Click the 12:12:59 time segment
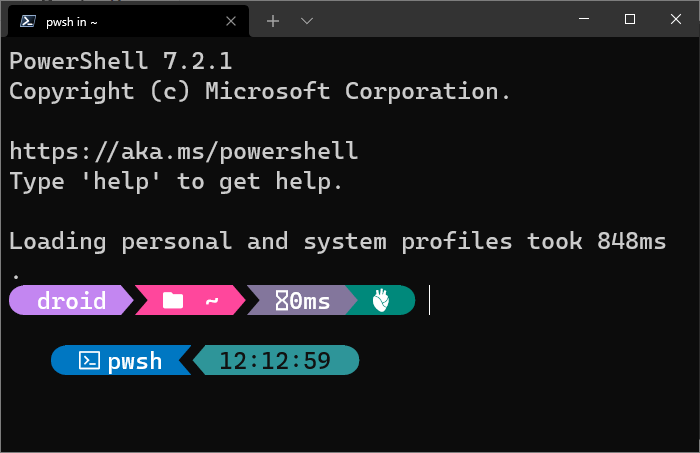 click(x=275, y=360)
